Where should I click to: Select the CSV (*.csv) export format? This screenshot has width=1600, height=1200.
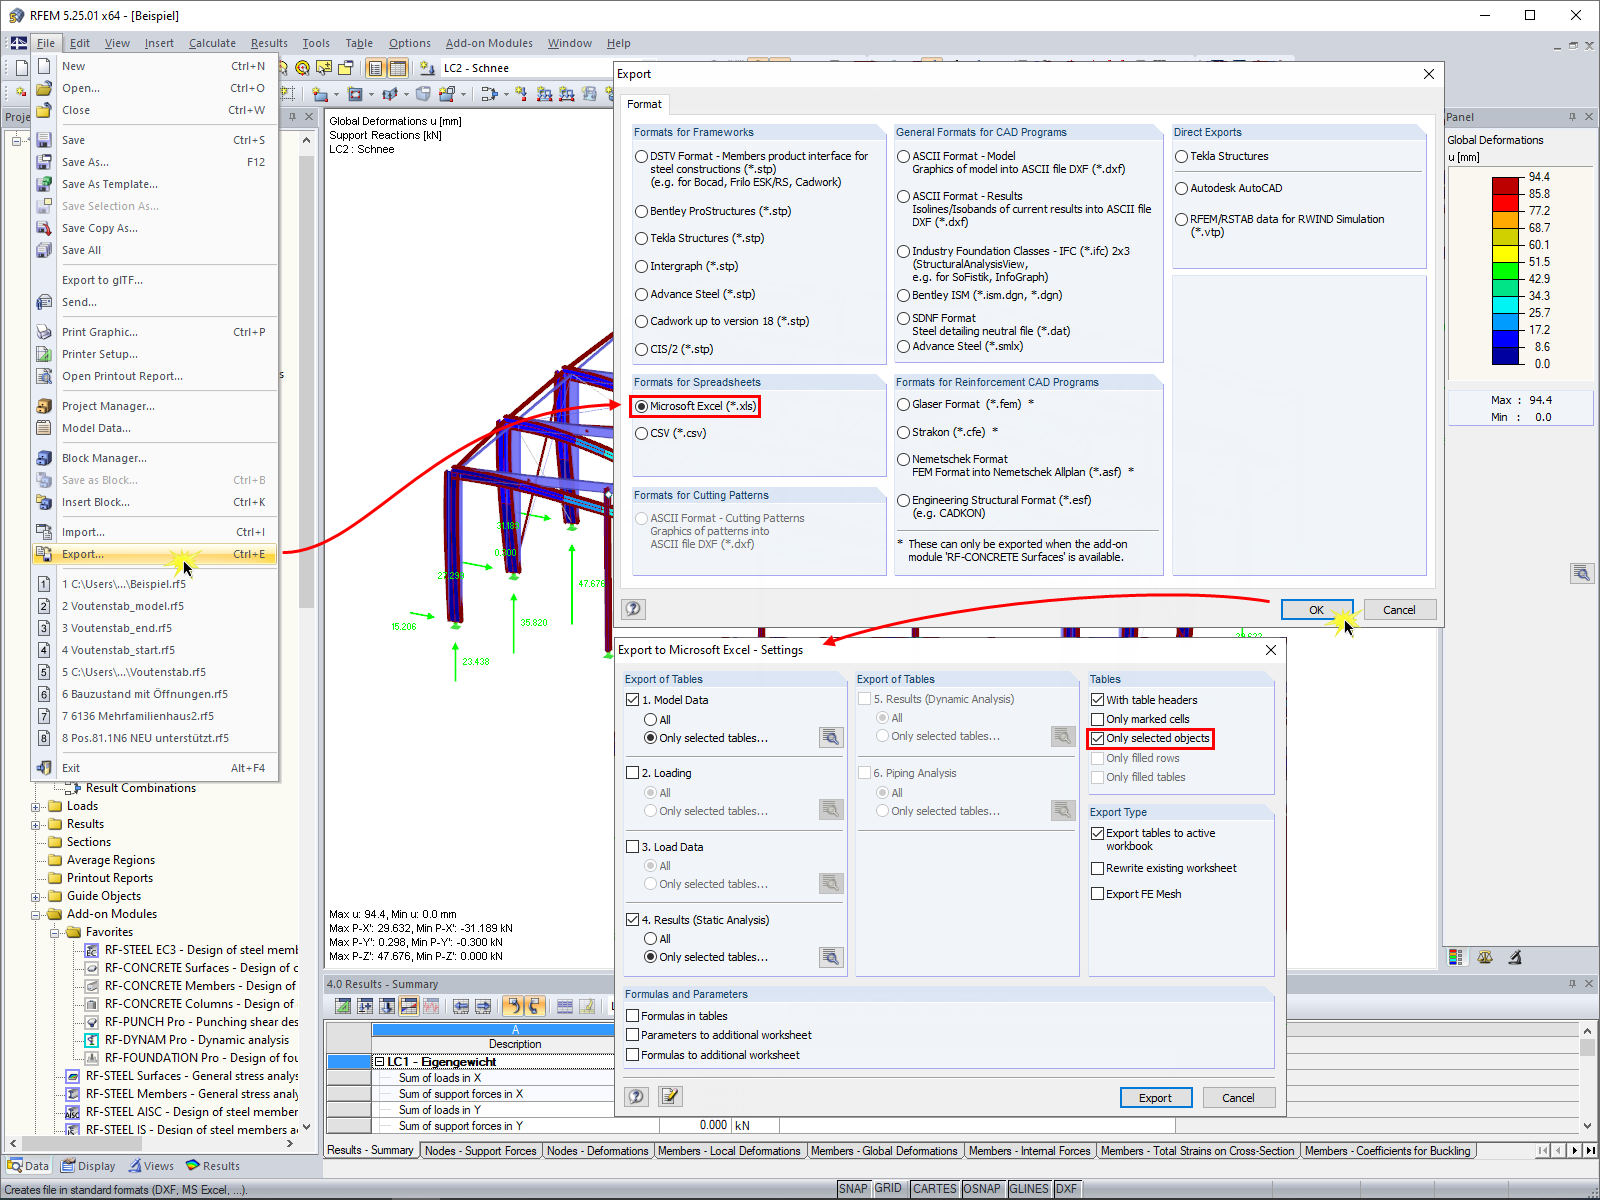[641, 433]
